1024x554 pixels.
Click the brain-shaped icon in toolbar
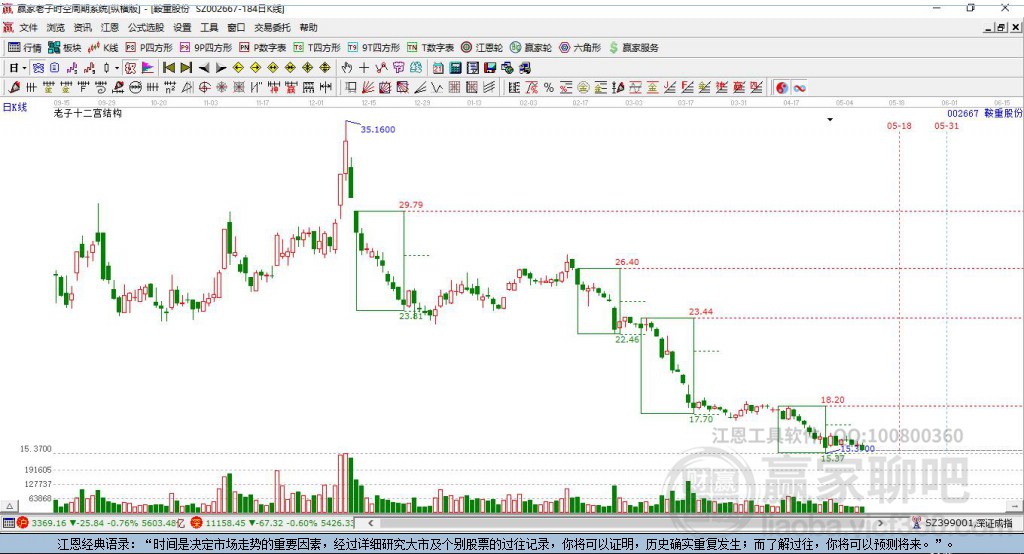tap(416, 68)
